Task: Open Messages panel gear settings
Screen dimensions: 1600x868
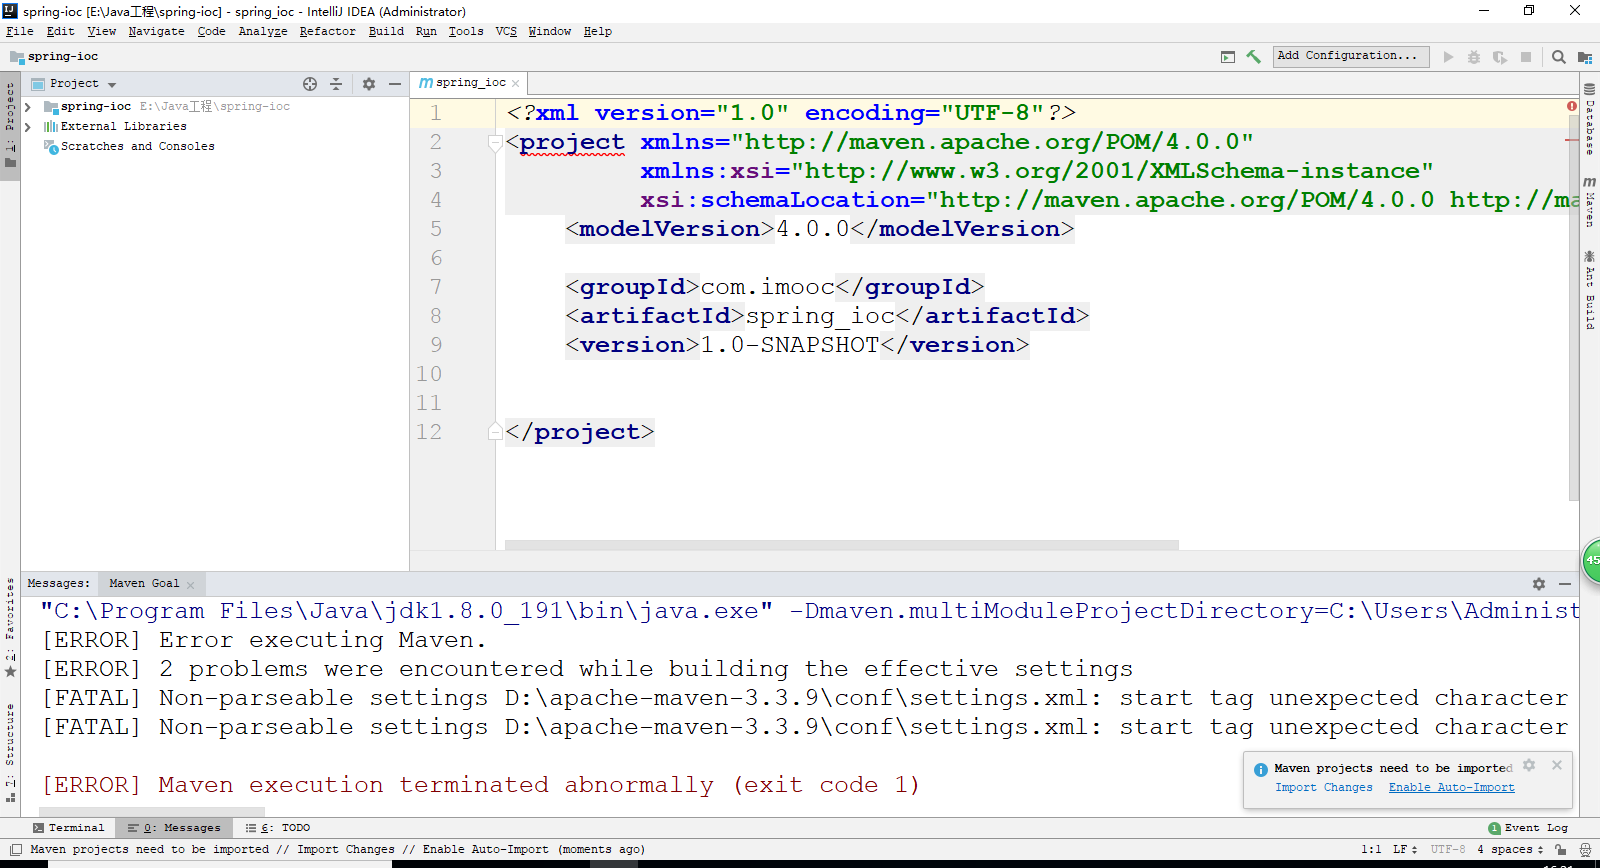Action: click(1539, 584)
